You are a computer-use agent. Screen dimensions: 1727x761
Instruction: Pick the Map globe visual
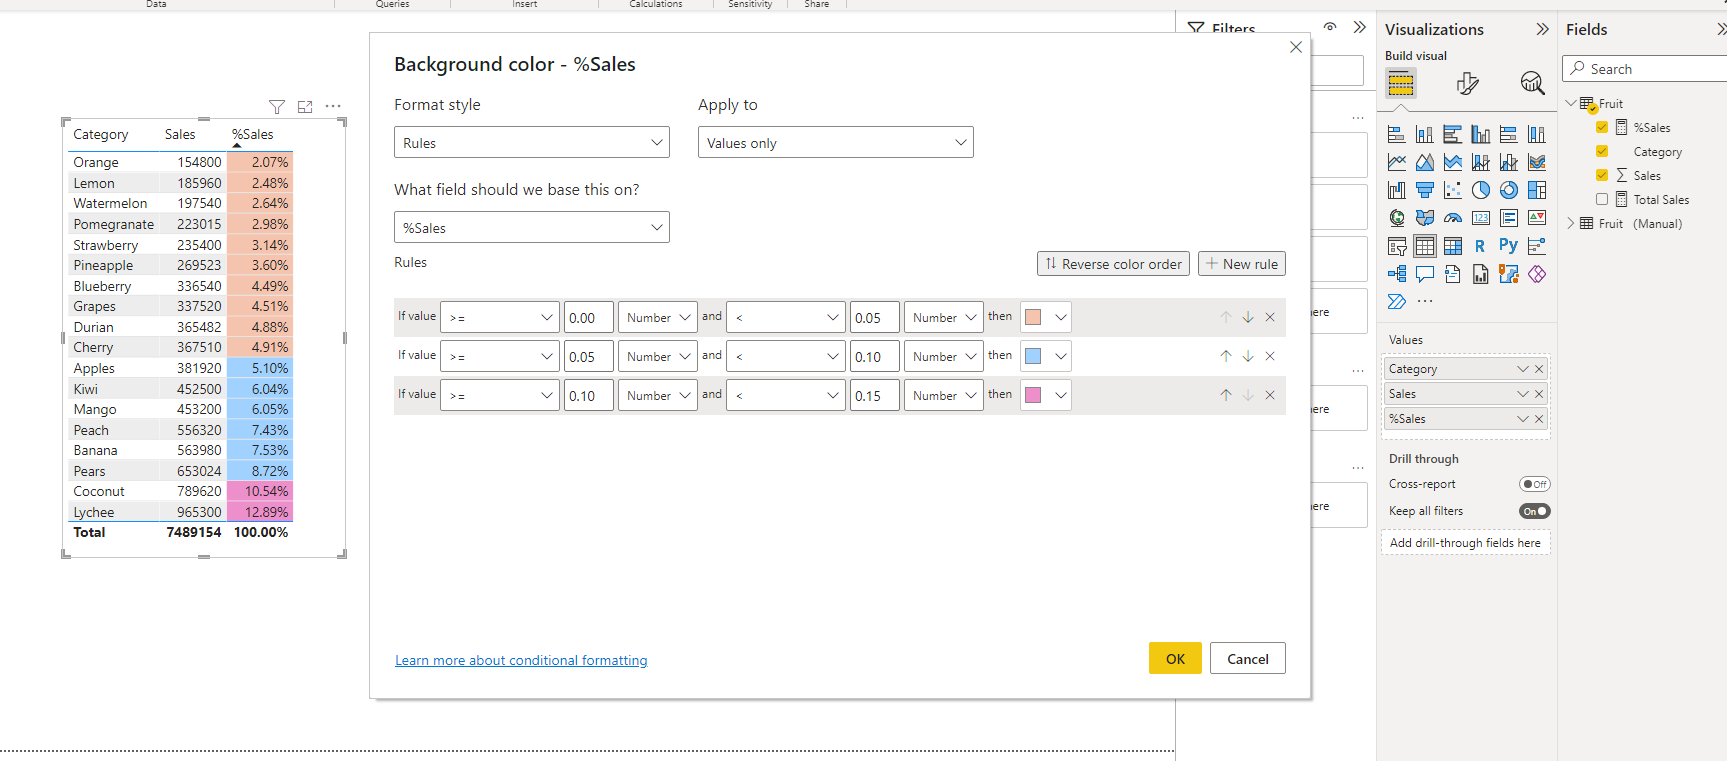pos(1397,218)
